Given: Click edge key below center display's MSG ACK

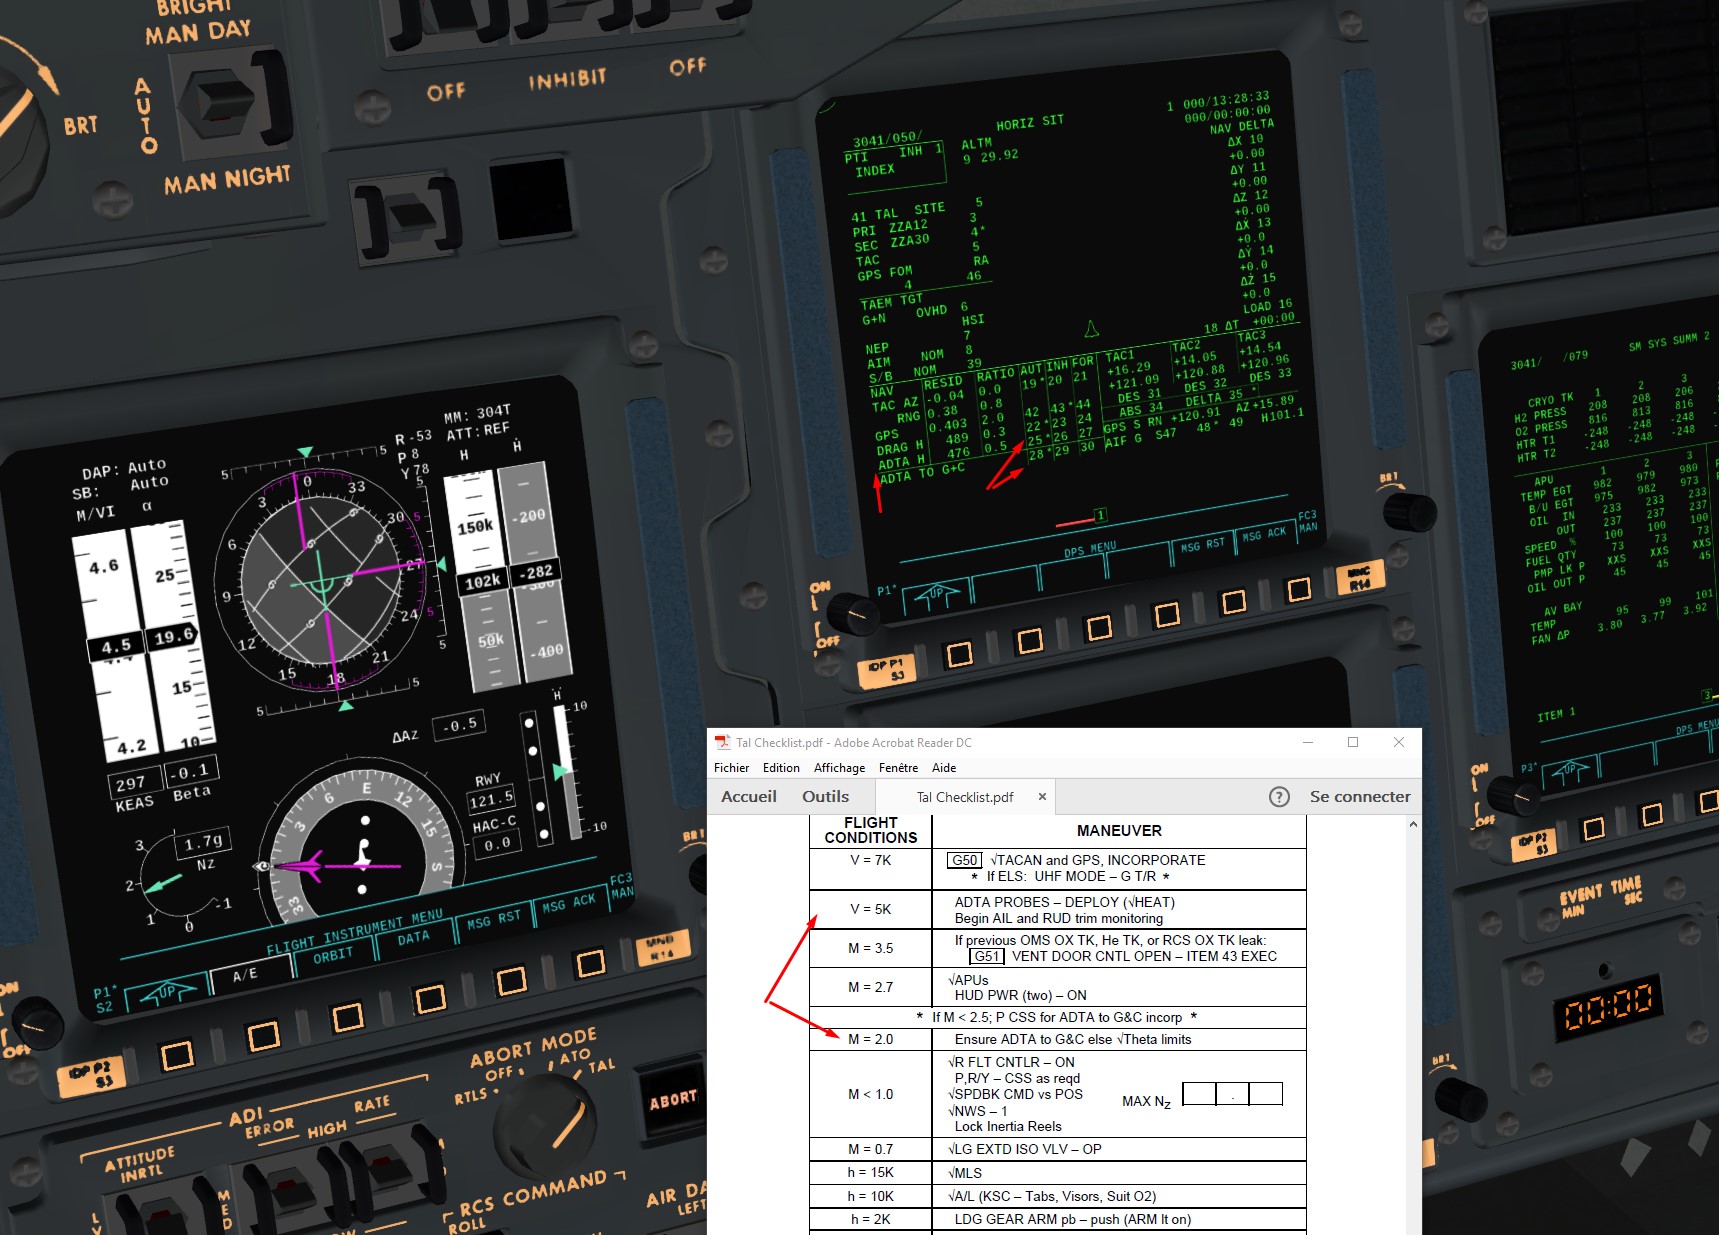Looking at the screenshot, I should pyautogui.click(x=1299, y=589).
